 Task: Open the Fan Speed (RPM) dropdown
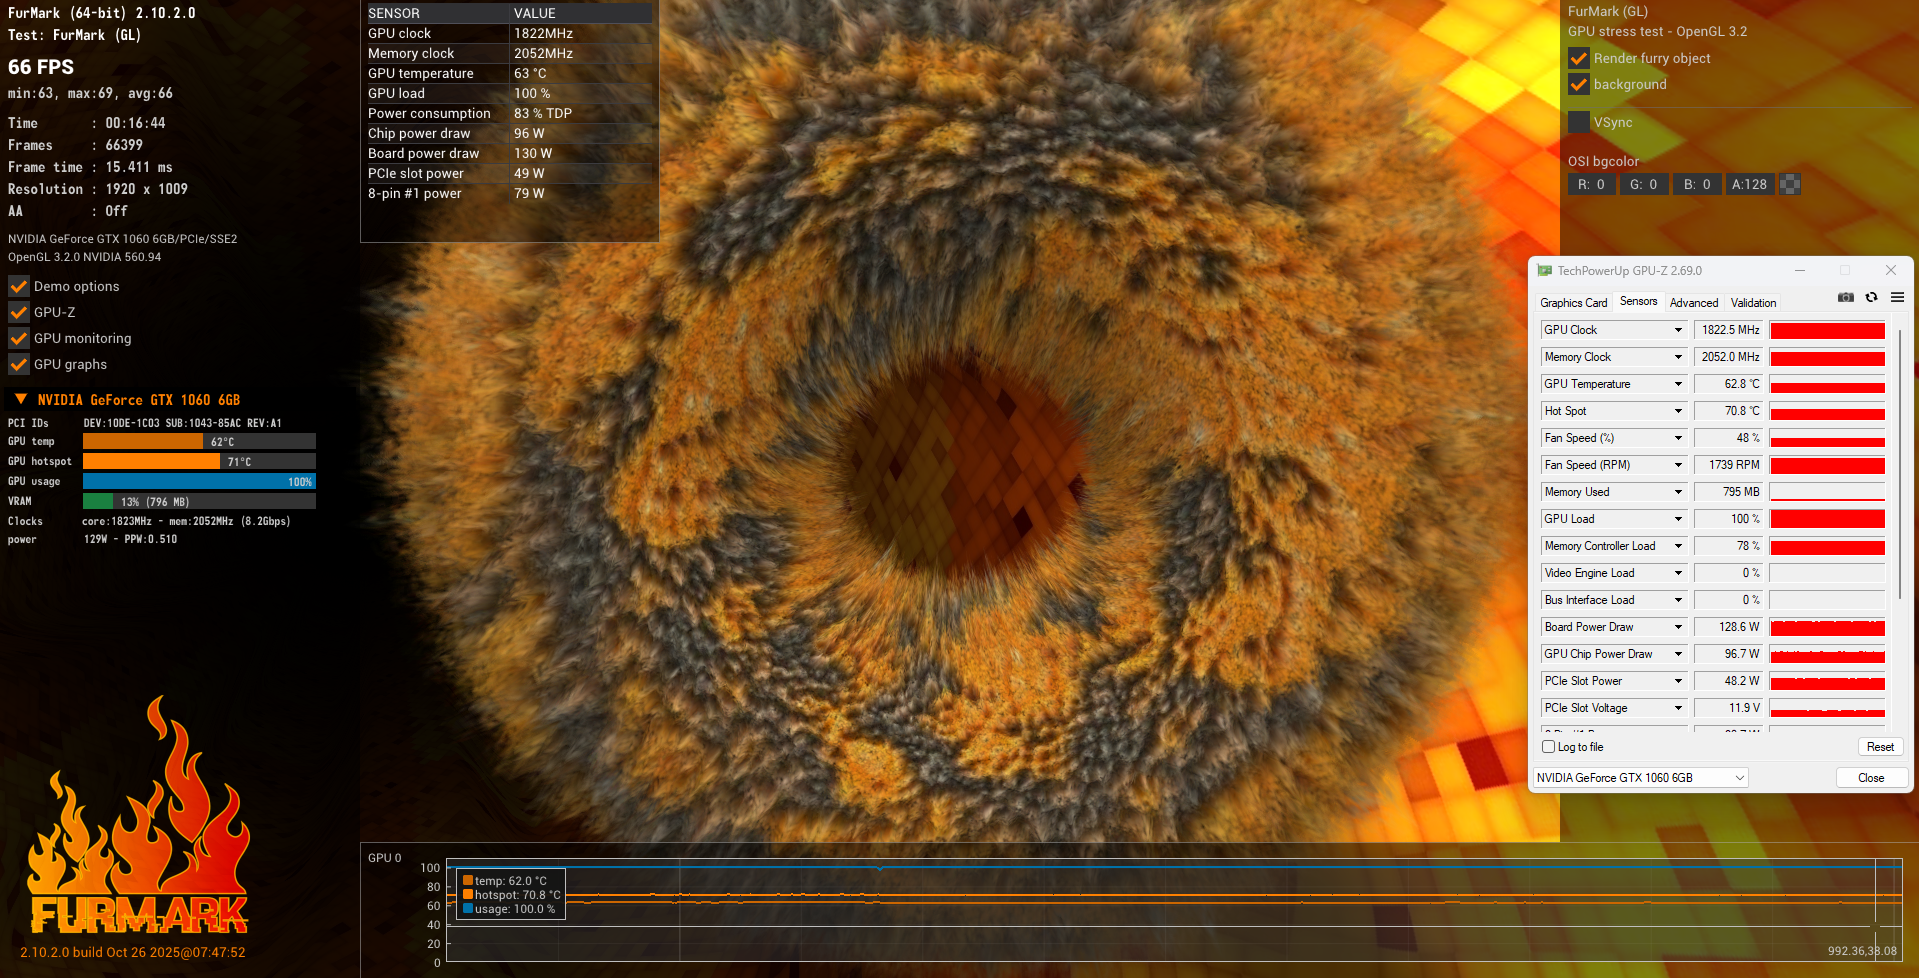point(1678,465)
